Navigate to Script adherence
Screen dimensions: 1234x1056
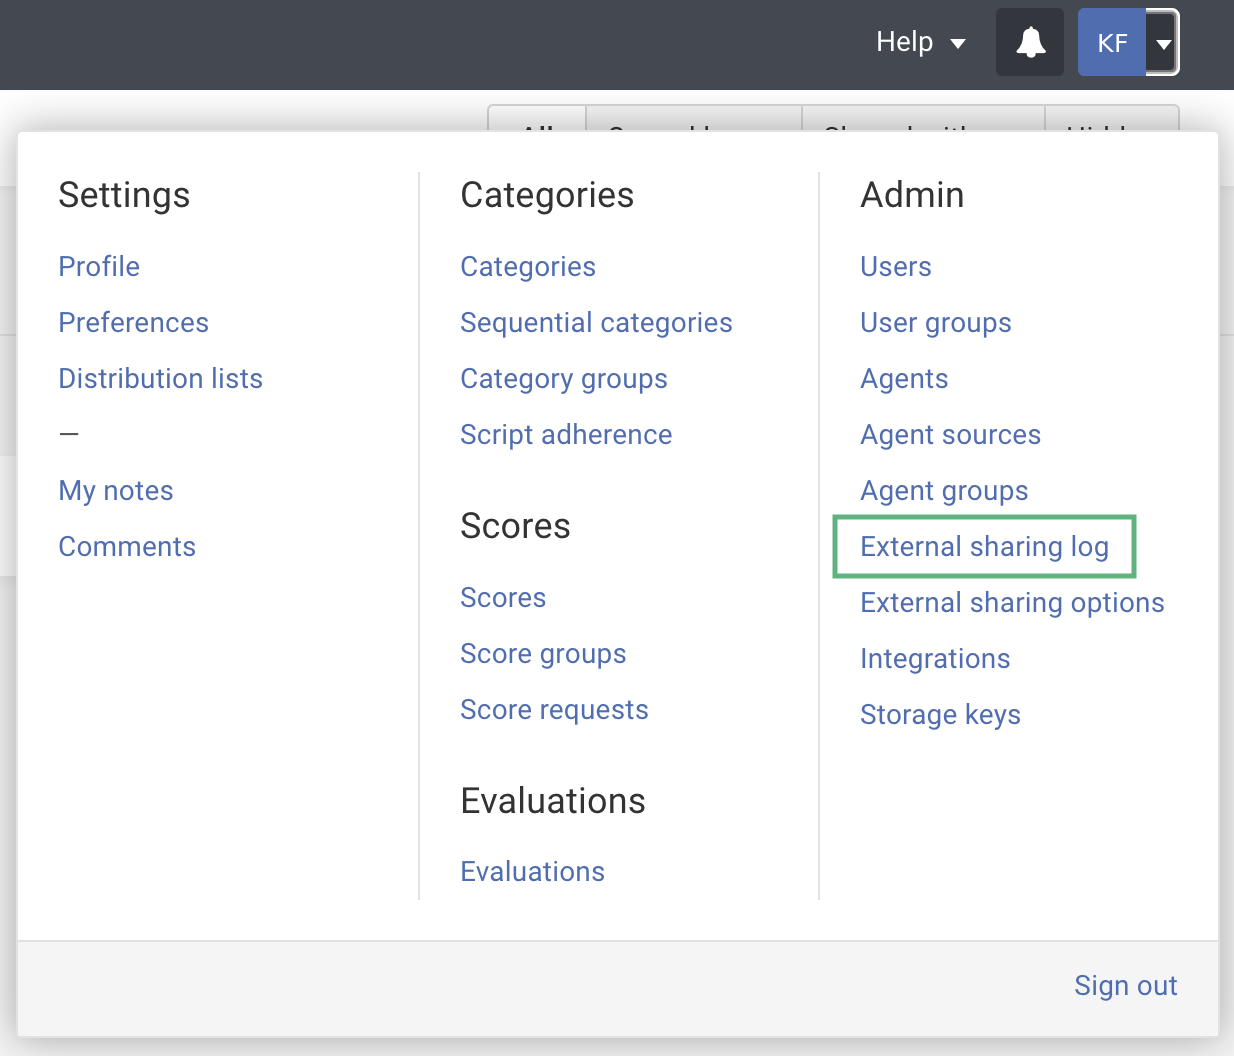click(566, 435)
